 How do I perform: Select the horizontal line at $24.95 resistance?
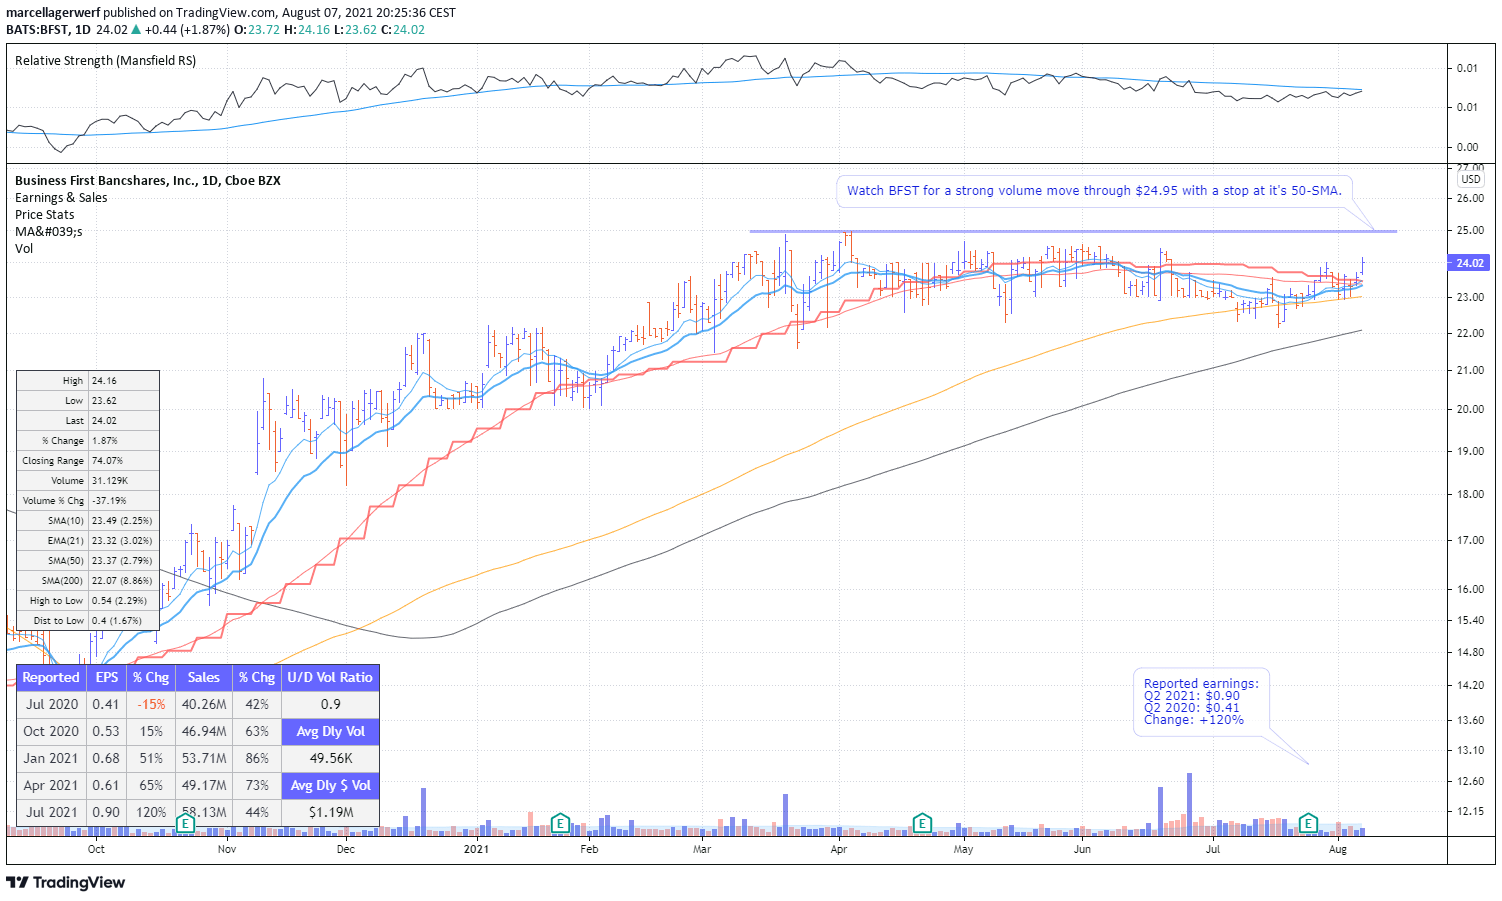(x=1072, y=232)
